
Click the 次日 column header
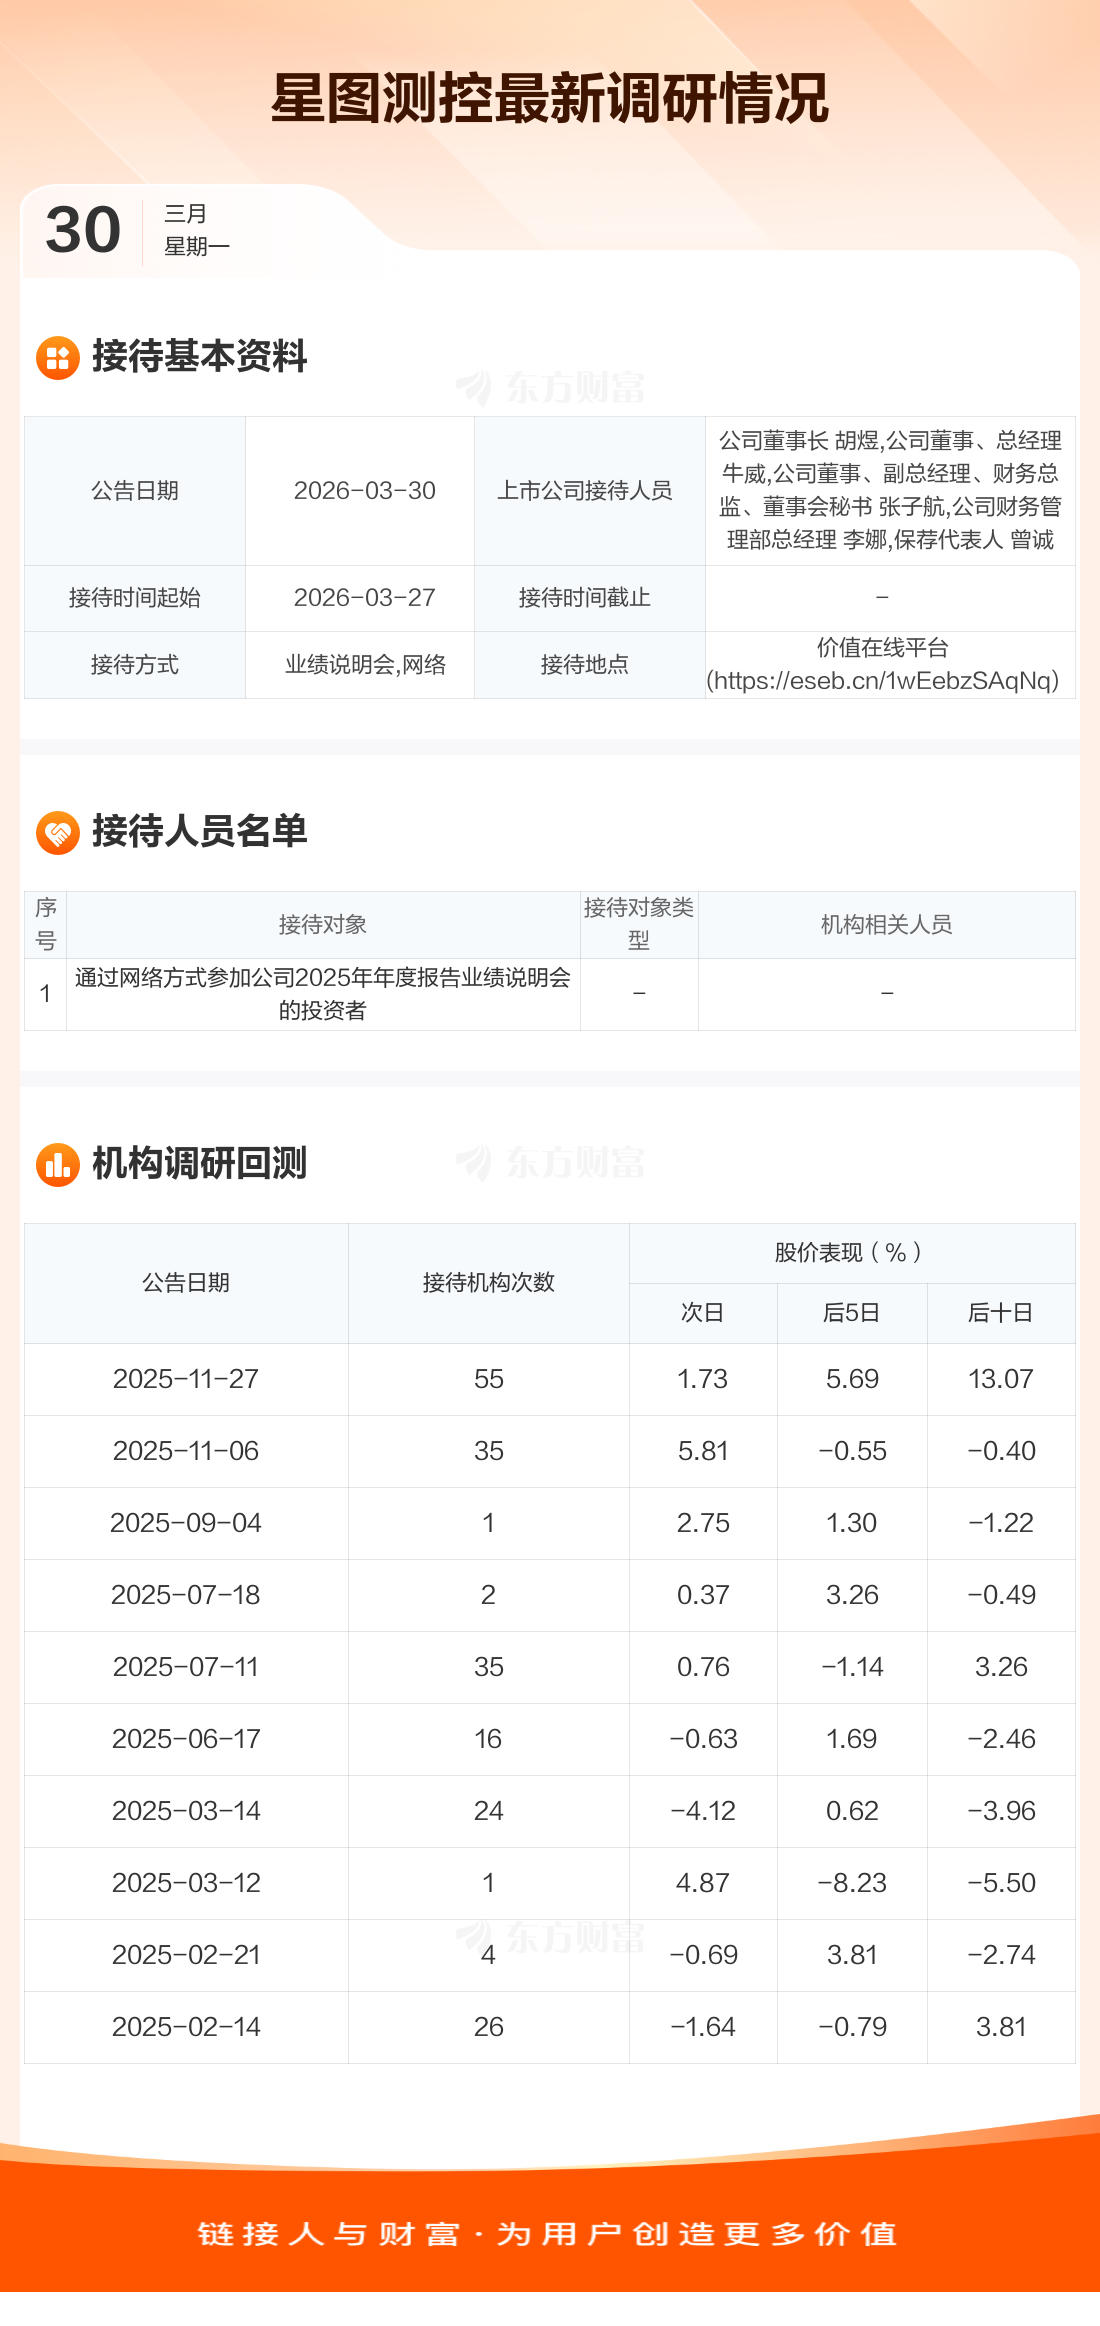[703, 1313]
